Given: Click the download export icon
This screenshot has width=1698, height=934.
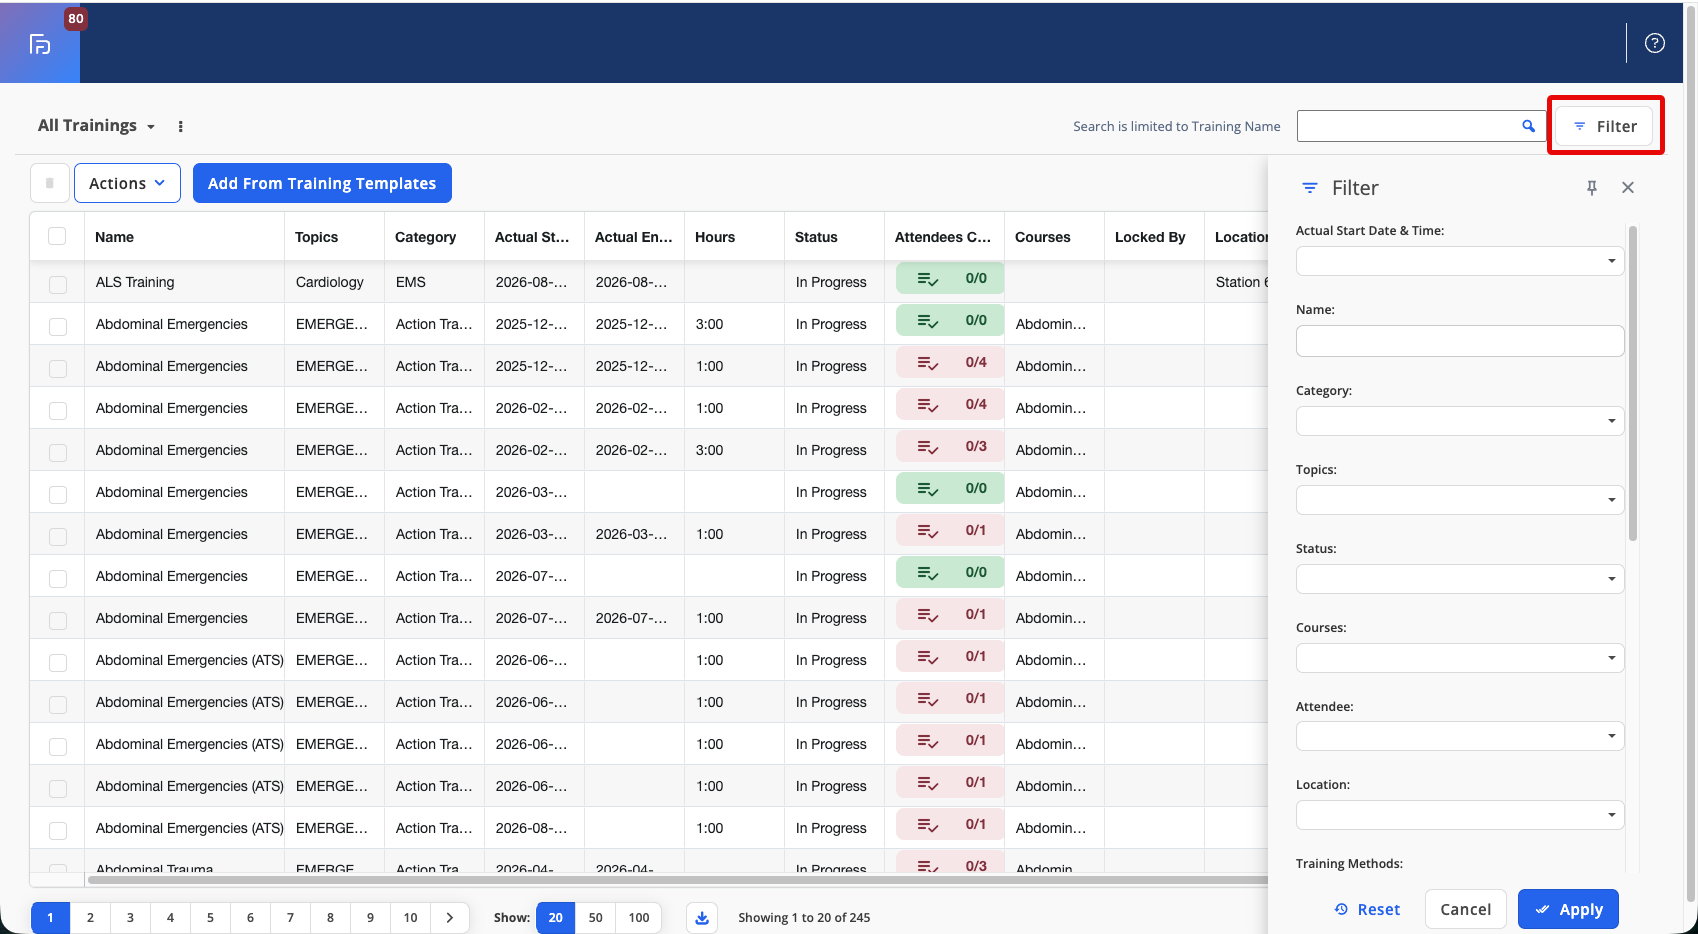Looking at the screenshot, I should [x=702, y=918].
